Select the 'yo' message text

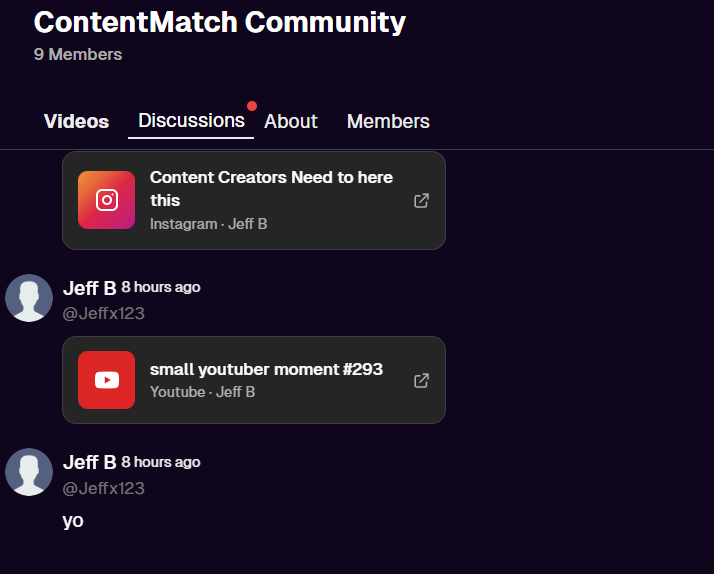tap(73, 521)
